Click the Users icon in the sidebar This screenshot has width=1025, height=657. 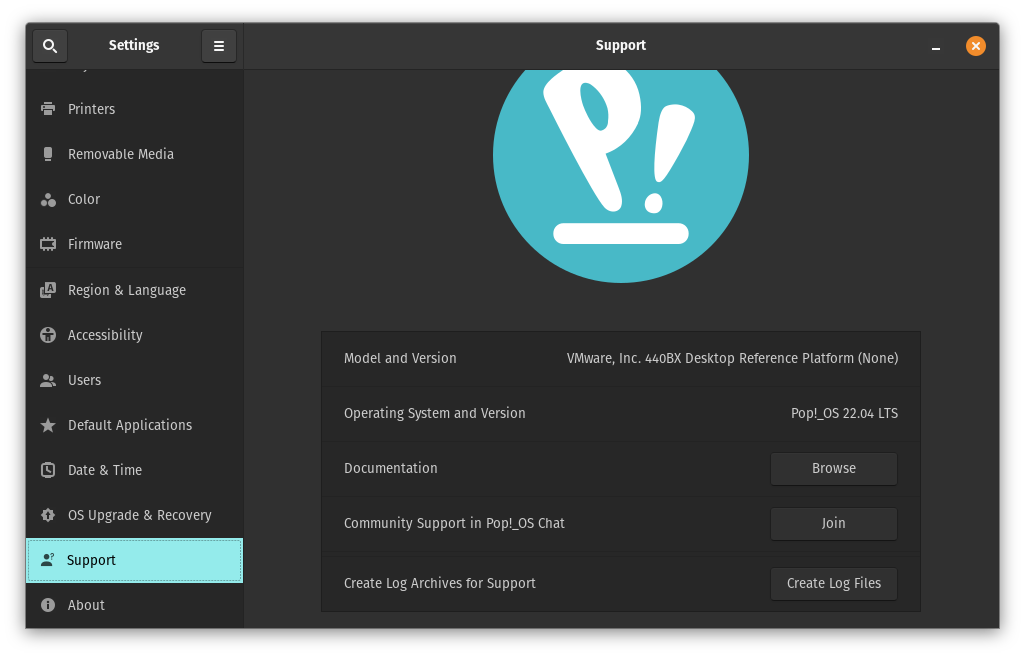(x=48, y=380)
